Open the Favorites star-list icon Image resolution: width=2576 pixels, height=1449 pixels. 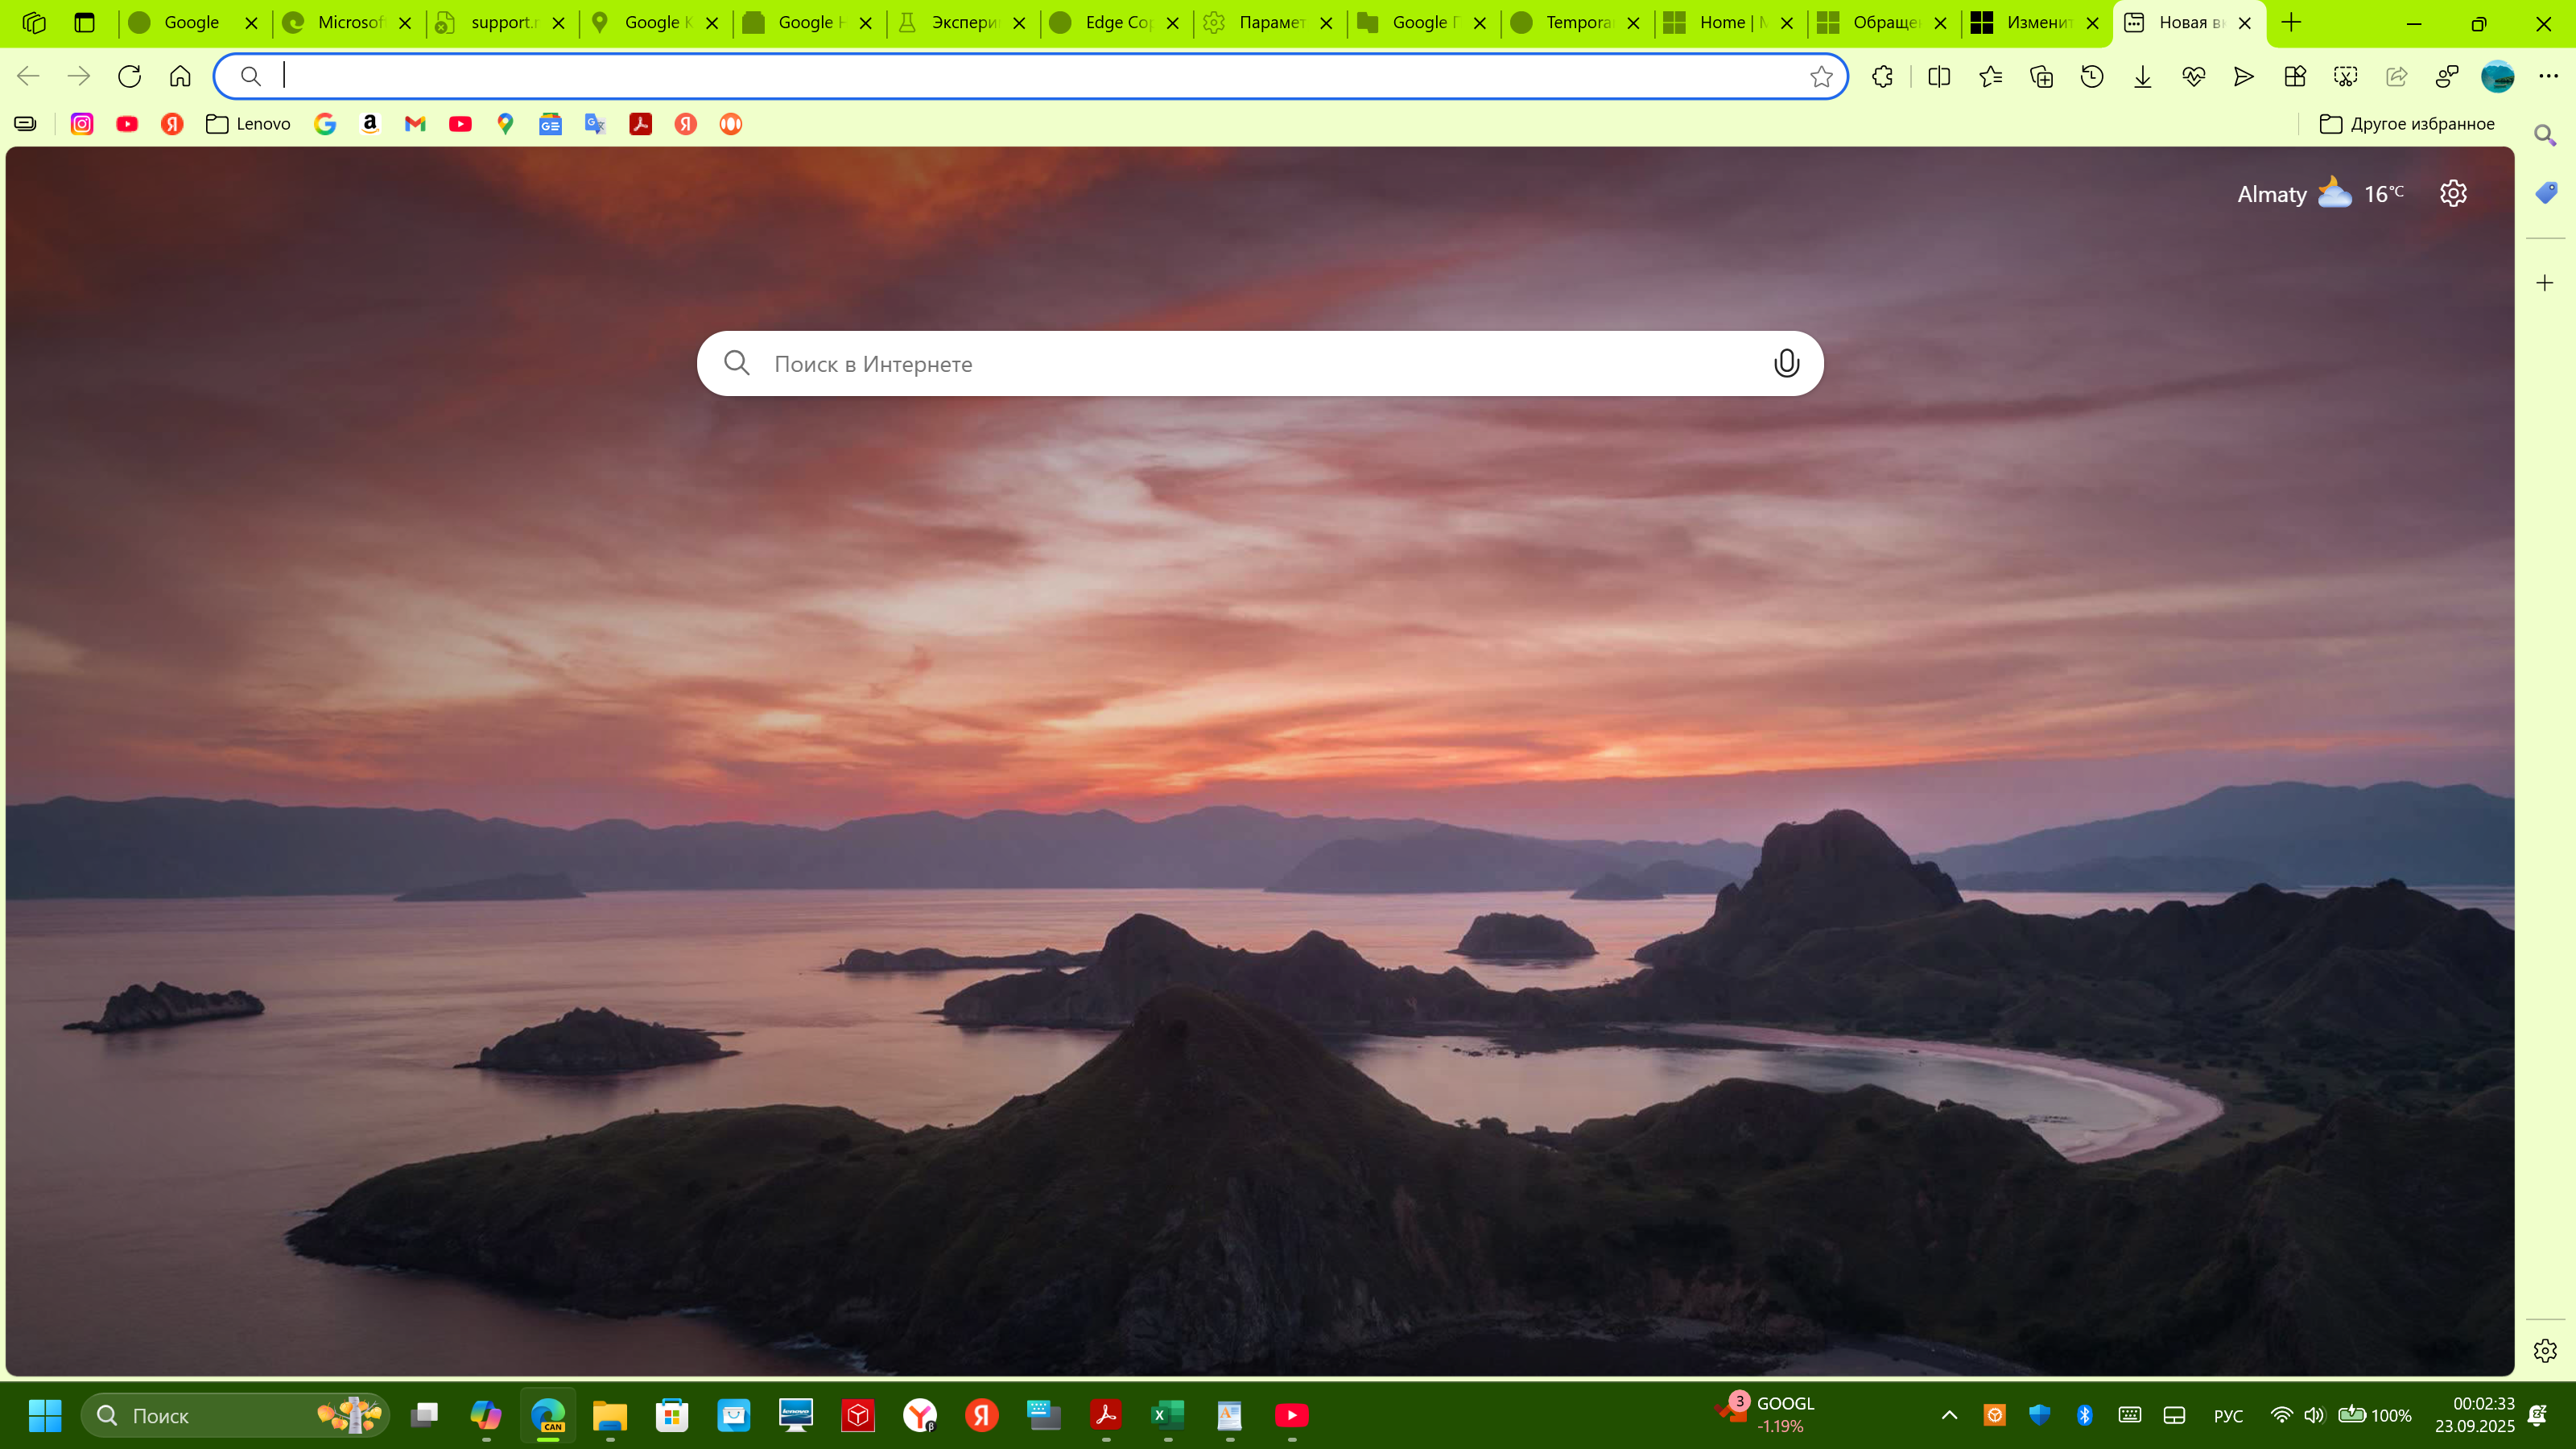1990,77
